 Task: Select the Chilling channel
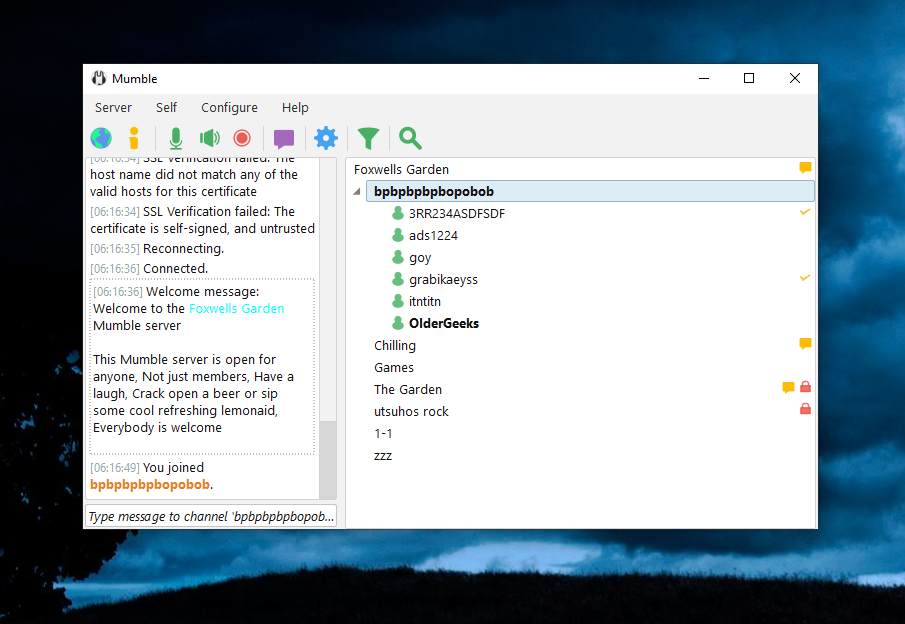coord(395,345)
